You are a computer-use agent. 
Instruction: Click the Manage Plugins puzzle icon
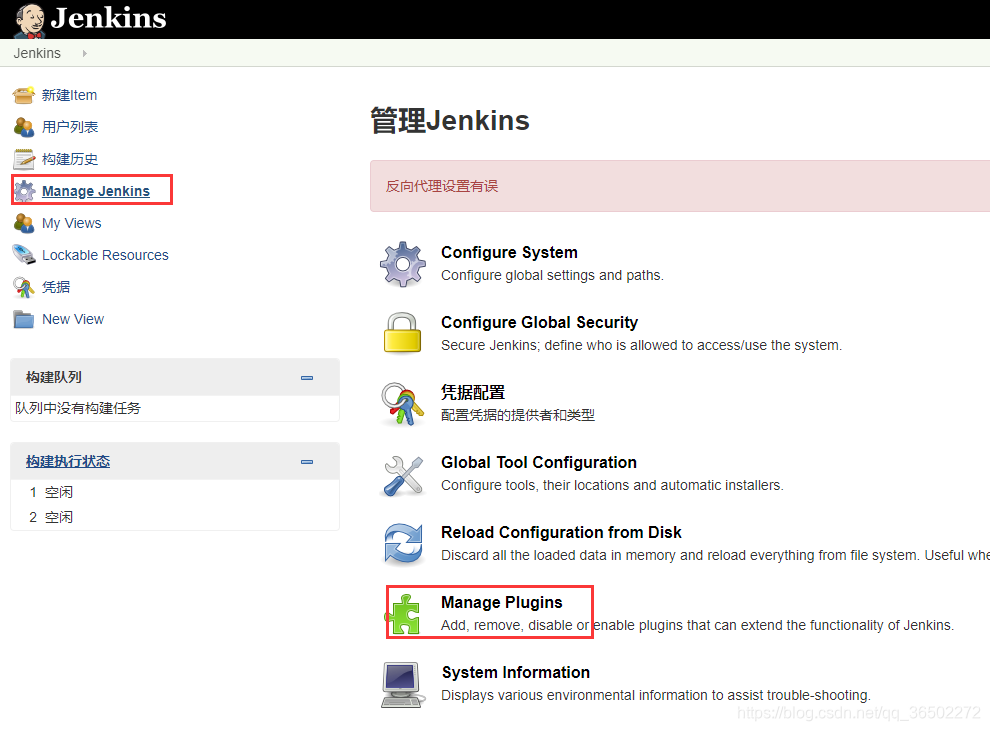(404, 614)
